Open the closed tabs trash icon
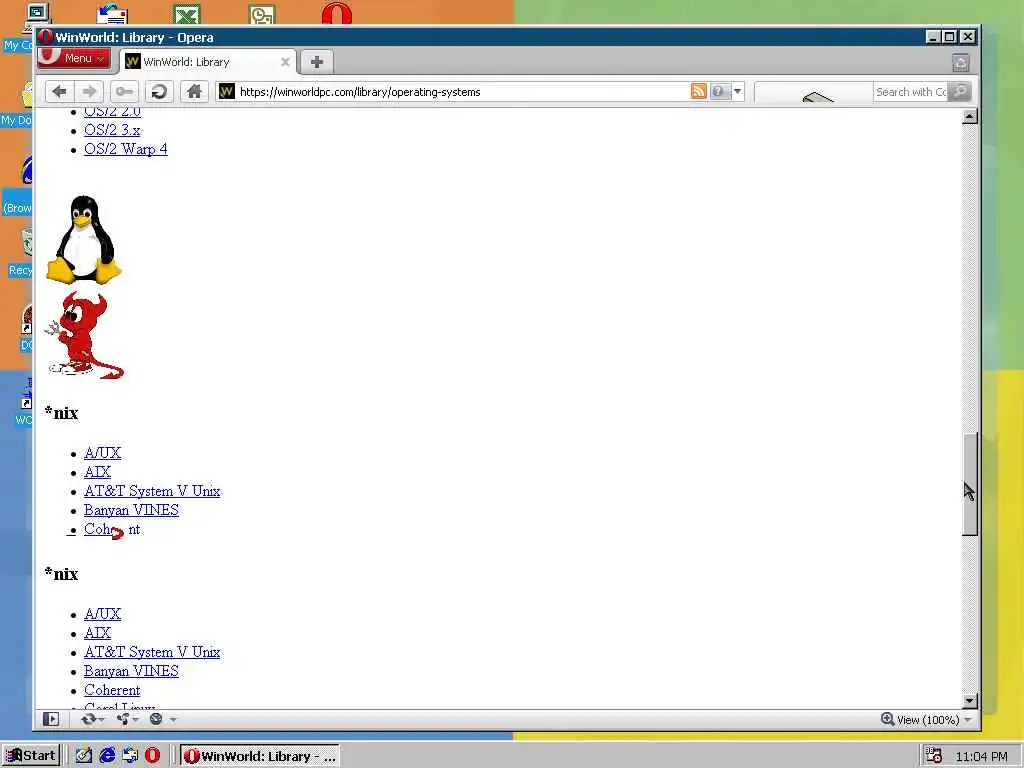 960,63
